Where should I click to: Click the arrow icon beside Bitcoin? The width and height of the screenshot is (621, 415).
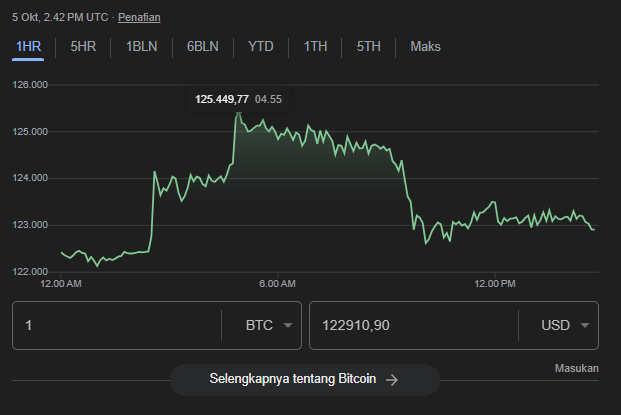(x=392, y=380)
